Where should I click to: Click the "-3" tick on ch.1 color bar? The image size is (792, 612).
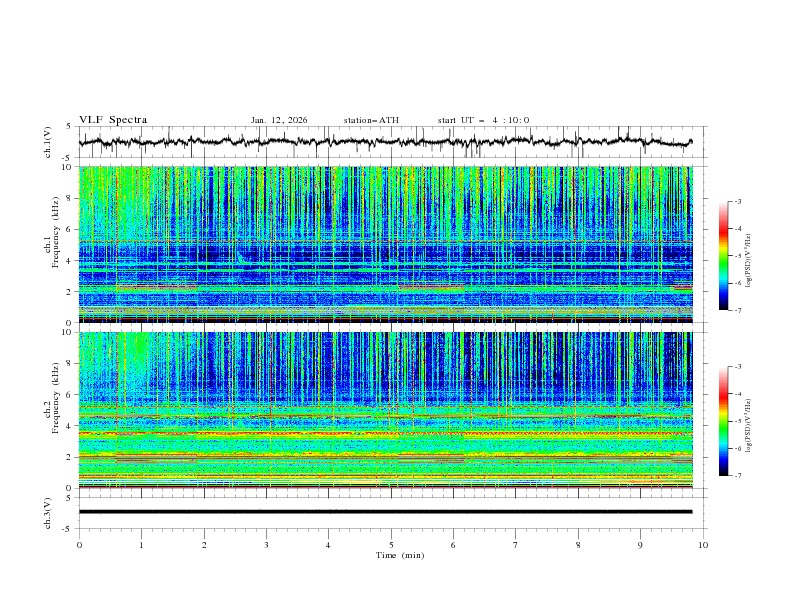737,201
